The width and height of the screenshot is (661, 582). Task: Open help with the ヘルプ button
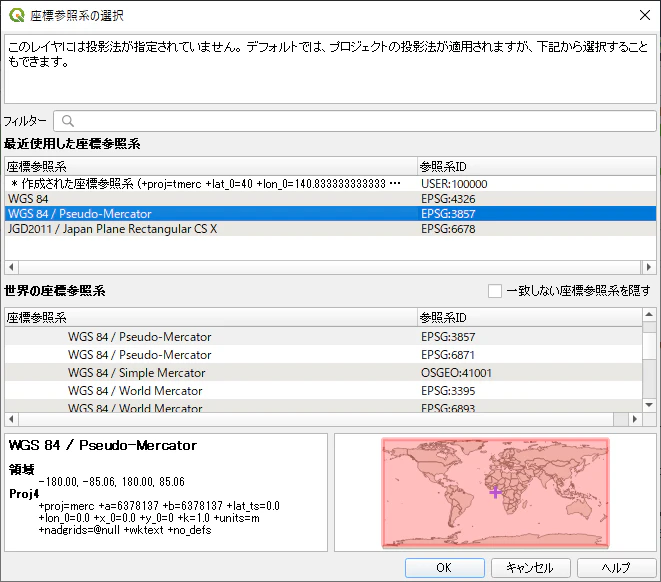[616, 568]
